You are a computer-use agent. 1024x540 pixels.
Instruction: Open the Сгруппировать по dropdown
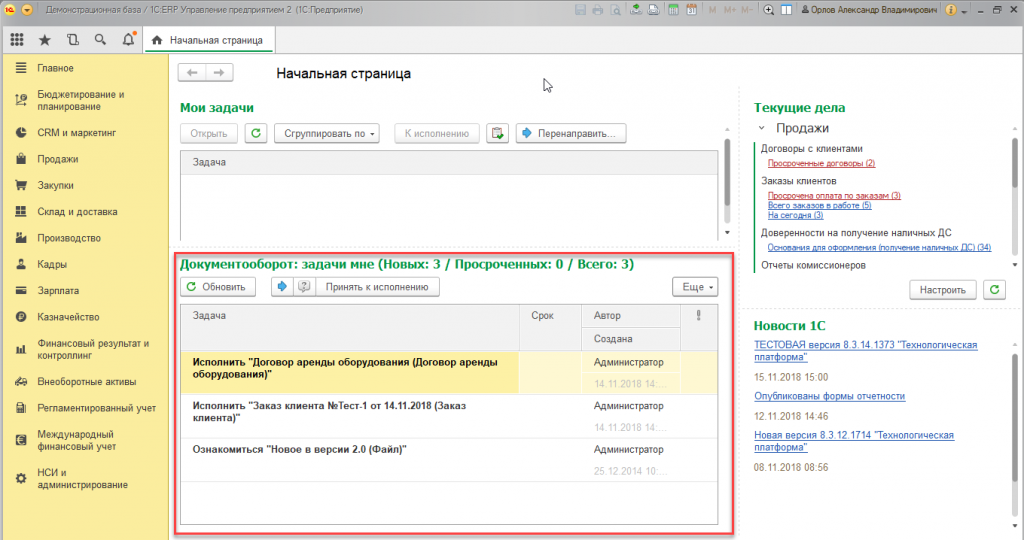[x=327, y=133]
